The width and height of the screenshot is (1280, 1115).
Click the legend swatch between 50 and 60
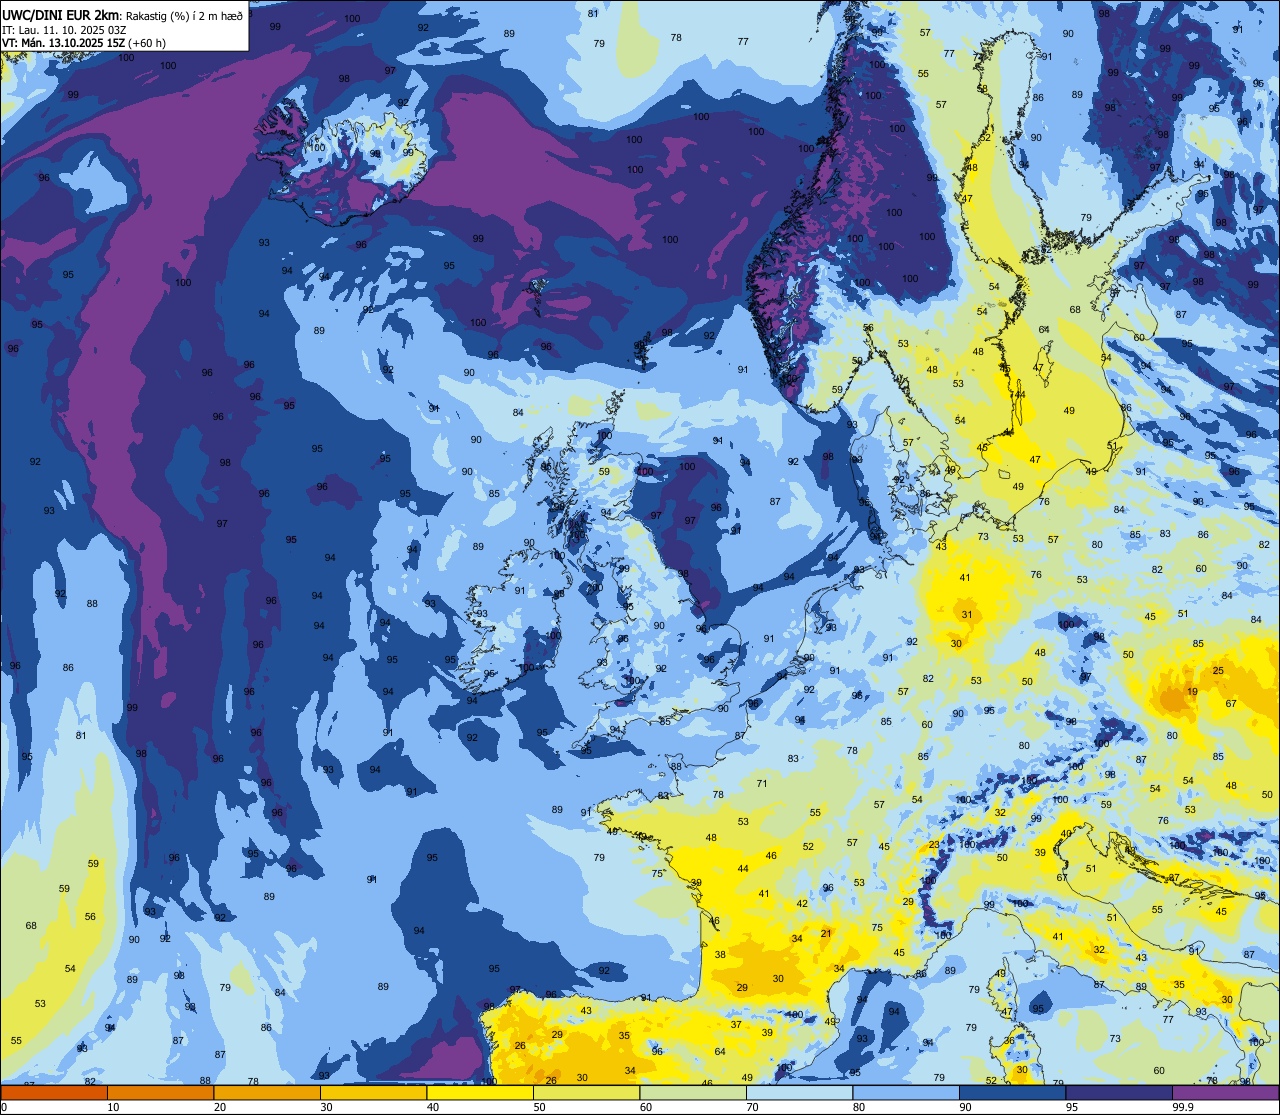586,1092
